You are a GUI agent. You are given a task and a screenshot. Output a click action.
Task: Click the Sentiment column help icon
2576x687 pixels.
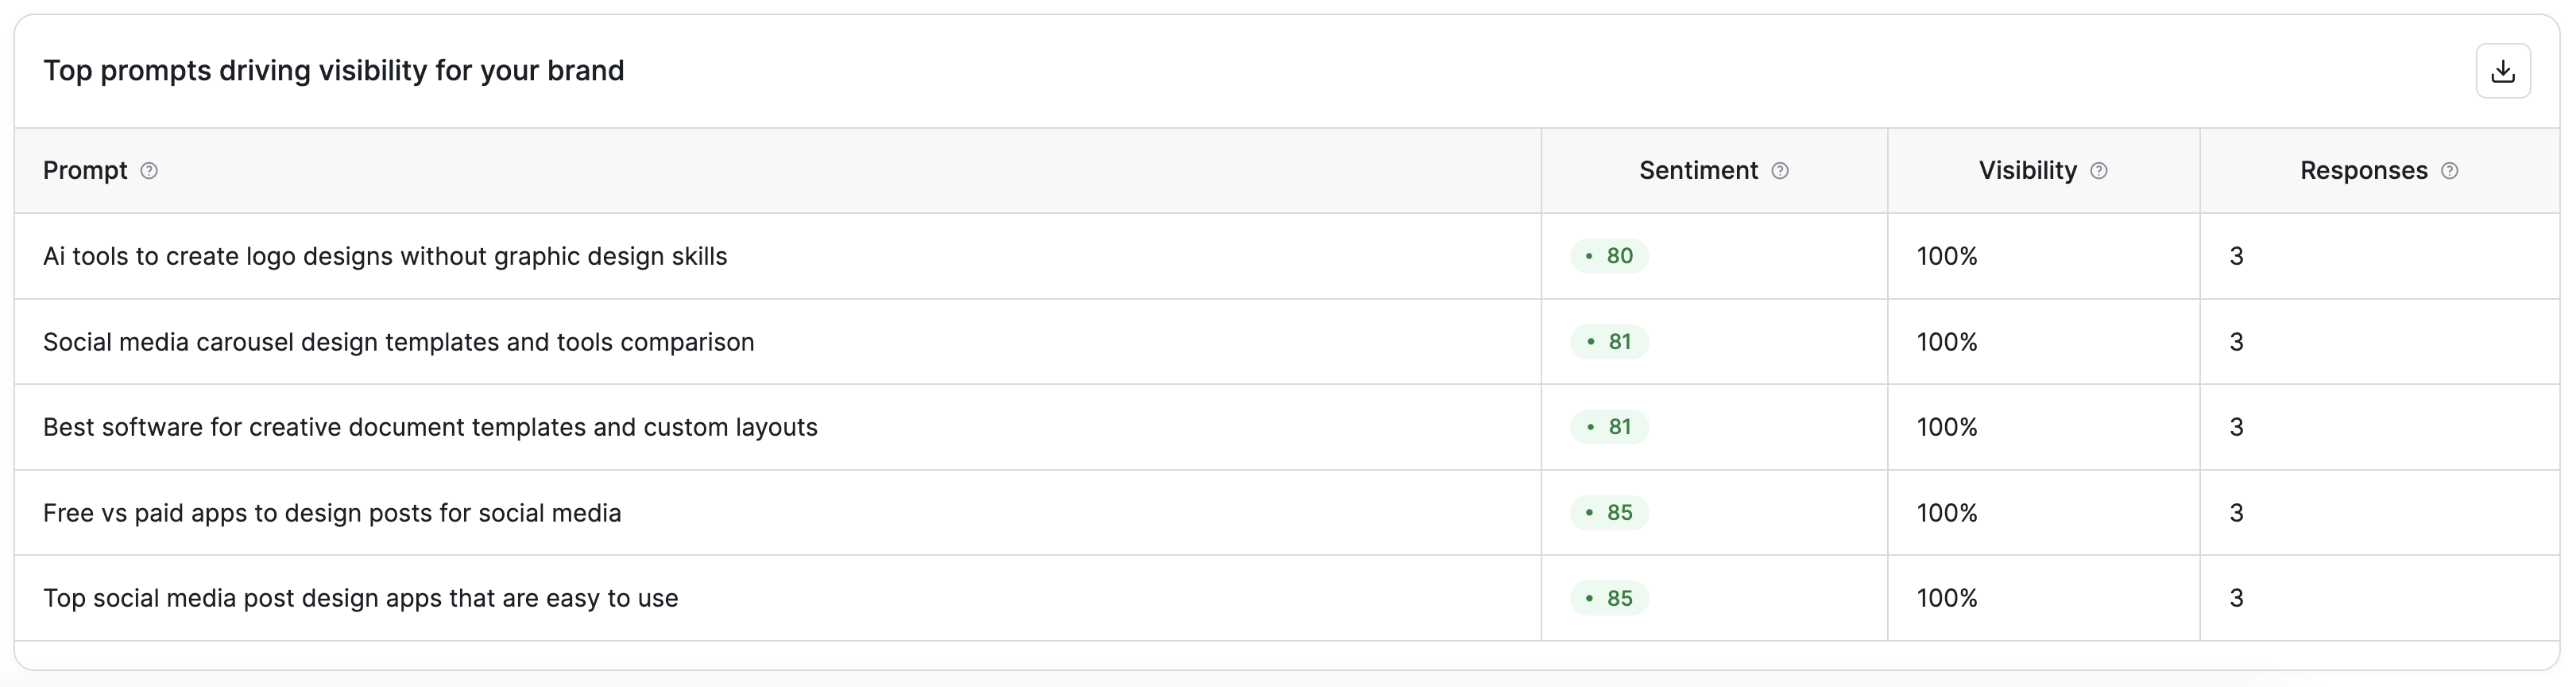pyautogui.click(x=1779, y=171)
